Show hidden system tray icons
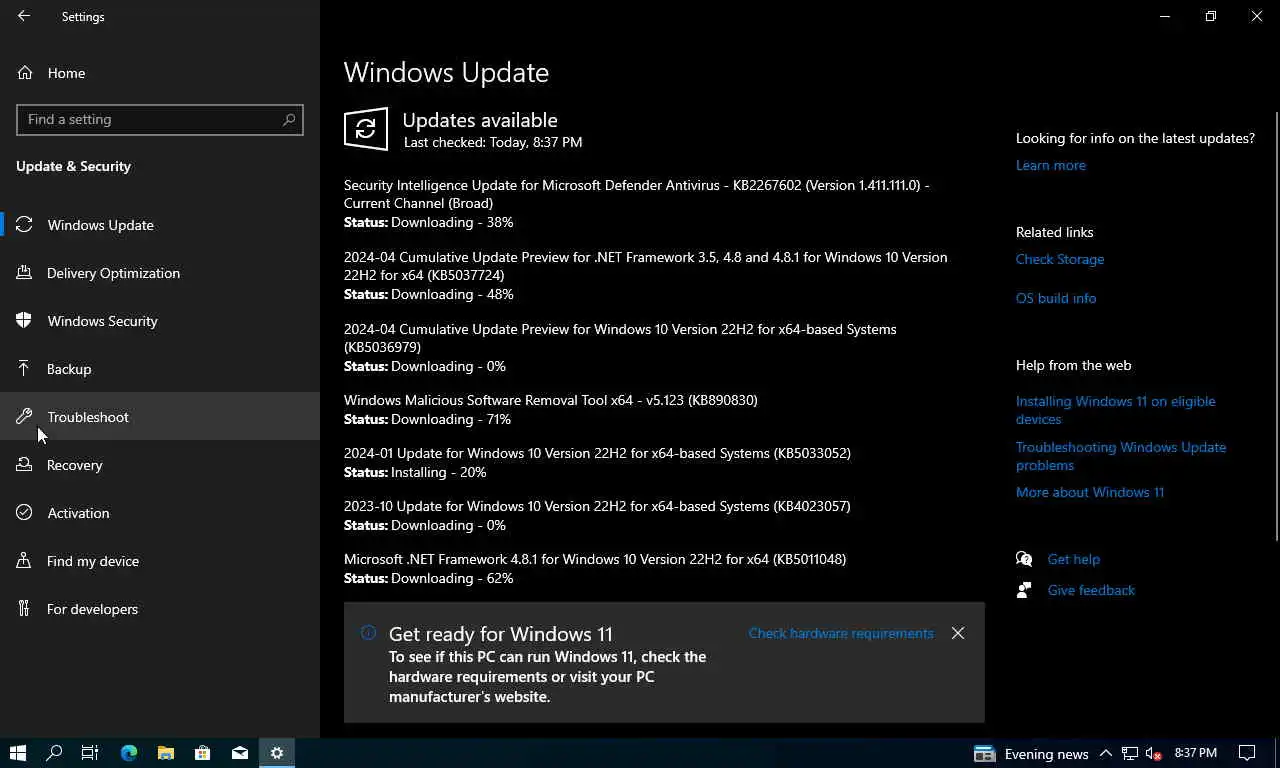Viewport: 1280px width, 768px height. [1105, 753]
